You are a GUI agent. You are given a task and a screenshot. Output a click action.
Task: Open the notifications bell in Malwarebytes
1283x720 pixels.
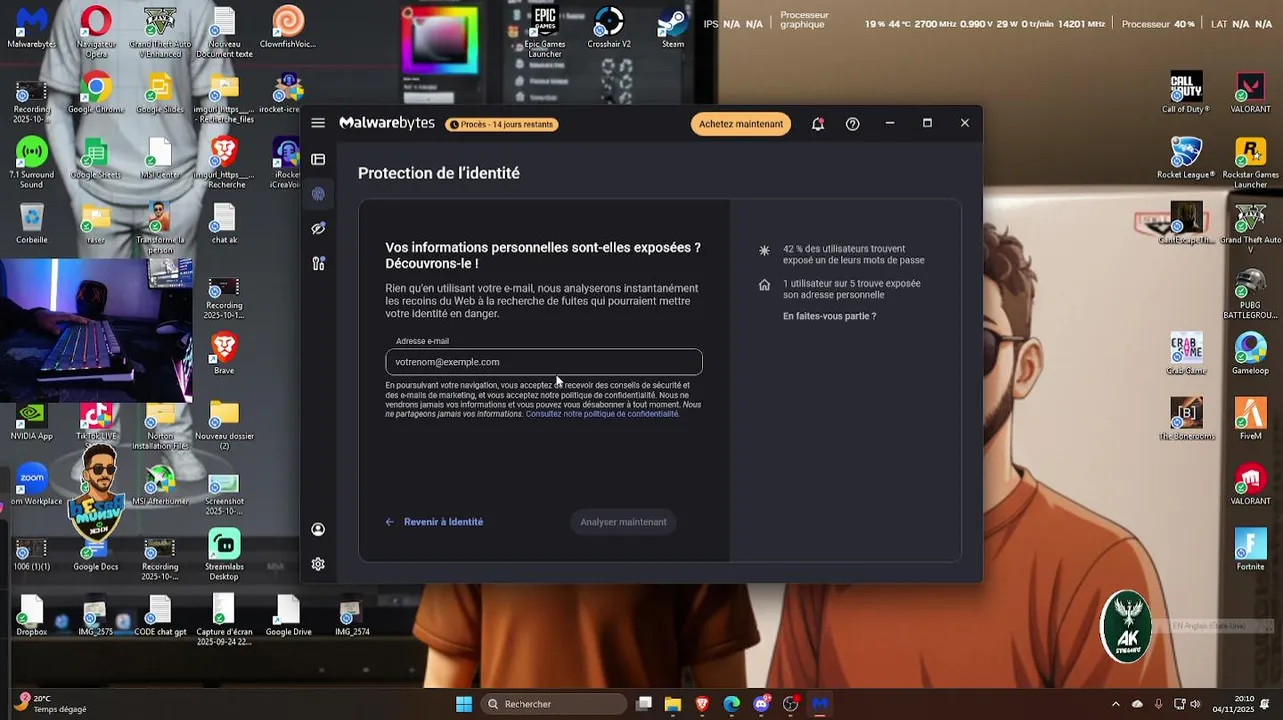click(x=818, y=124)
